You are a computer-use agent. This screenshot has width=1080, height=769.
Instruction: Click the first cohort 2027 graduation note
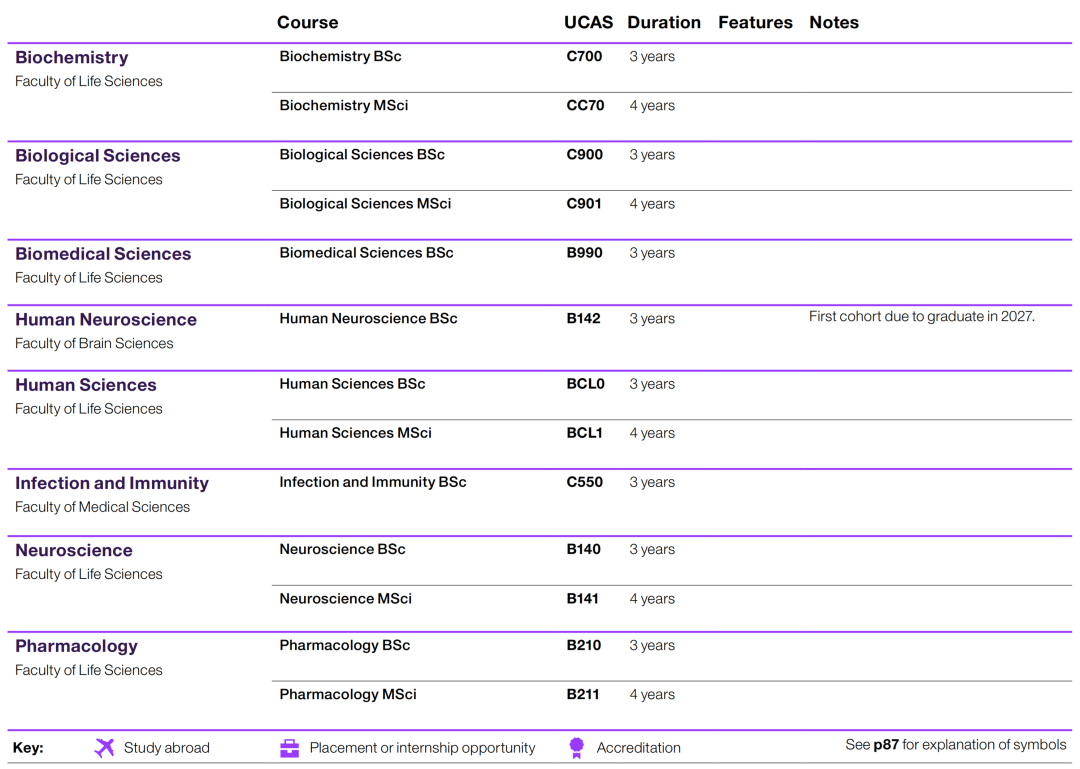click(921, 317)
